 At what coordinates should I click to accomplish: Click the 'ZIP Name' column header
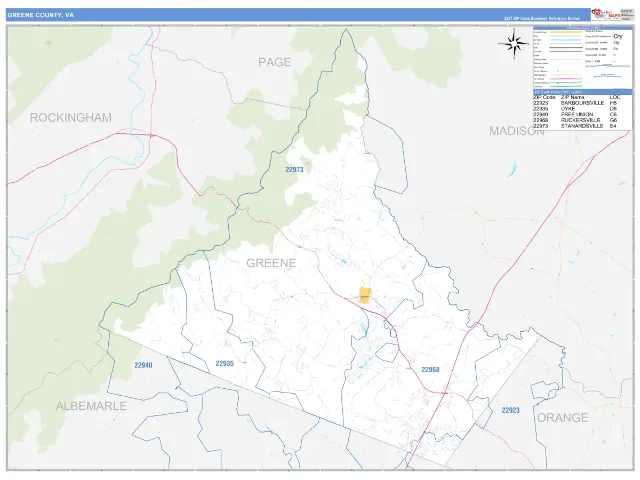click(572, 98)
